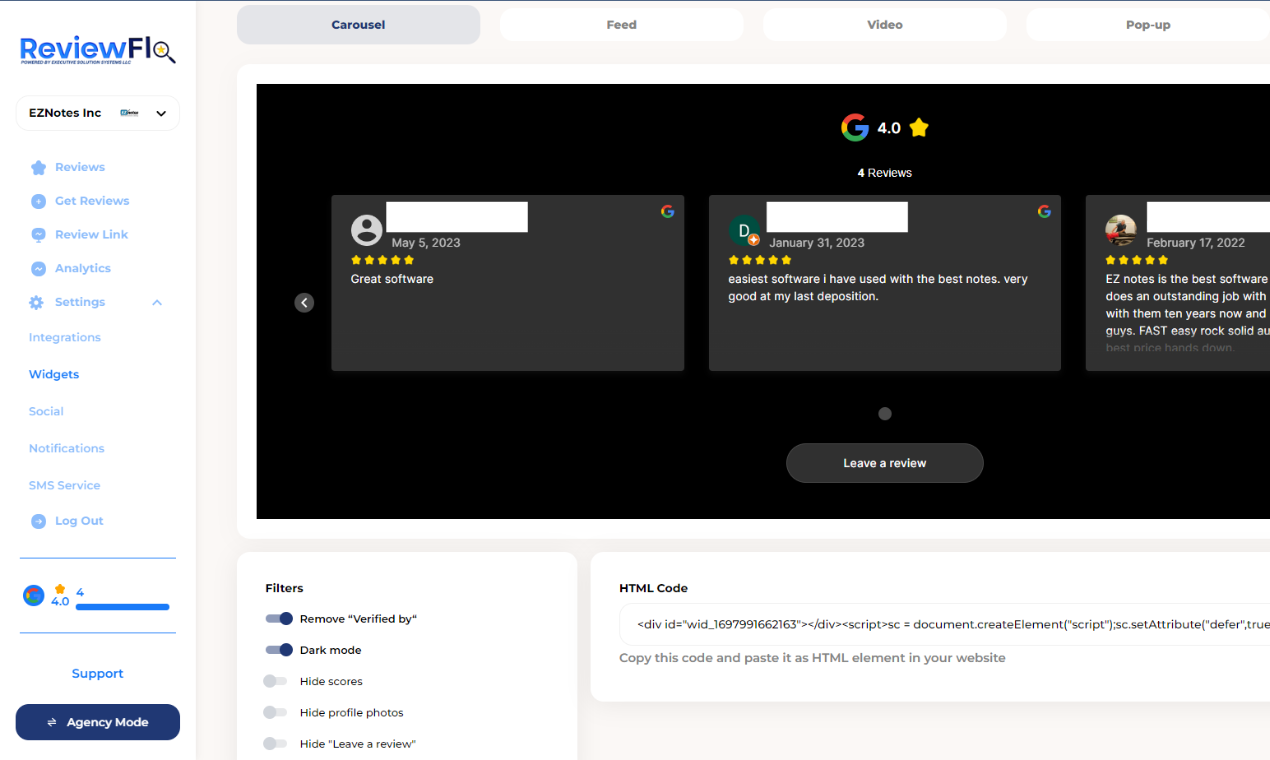Click the January 31, 2023 review date

point(817,243)
